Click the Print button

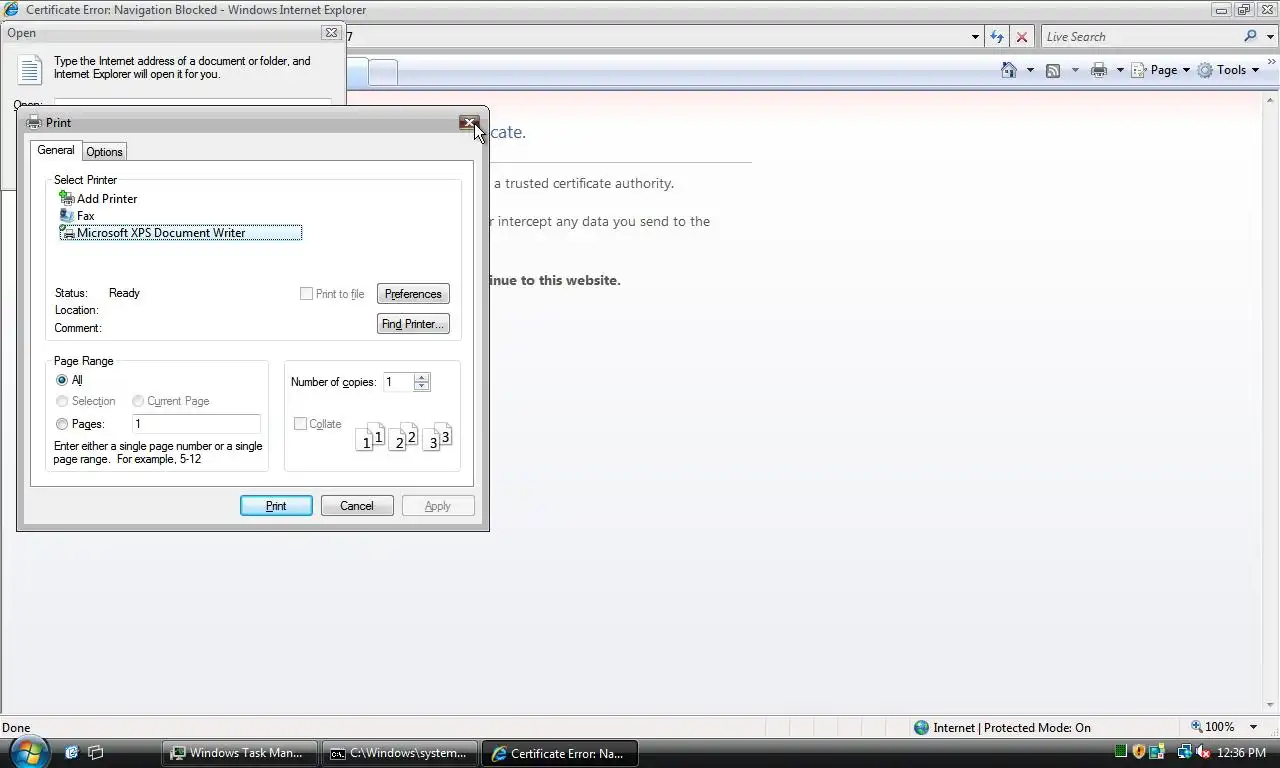click(276, 506)
